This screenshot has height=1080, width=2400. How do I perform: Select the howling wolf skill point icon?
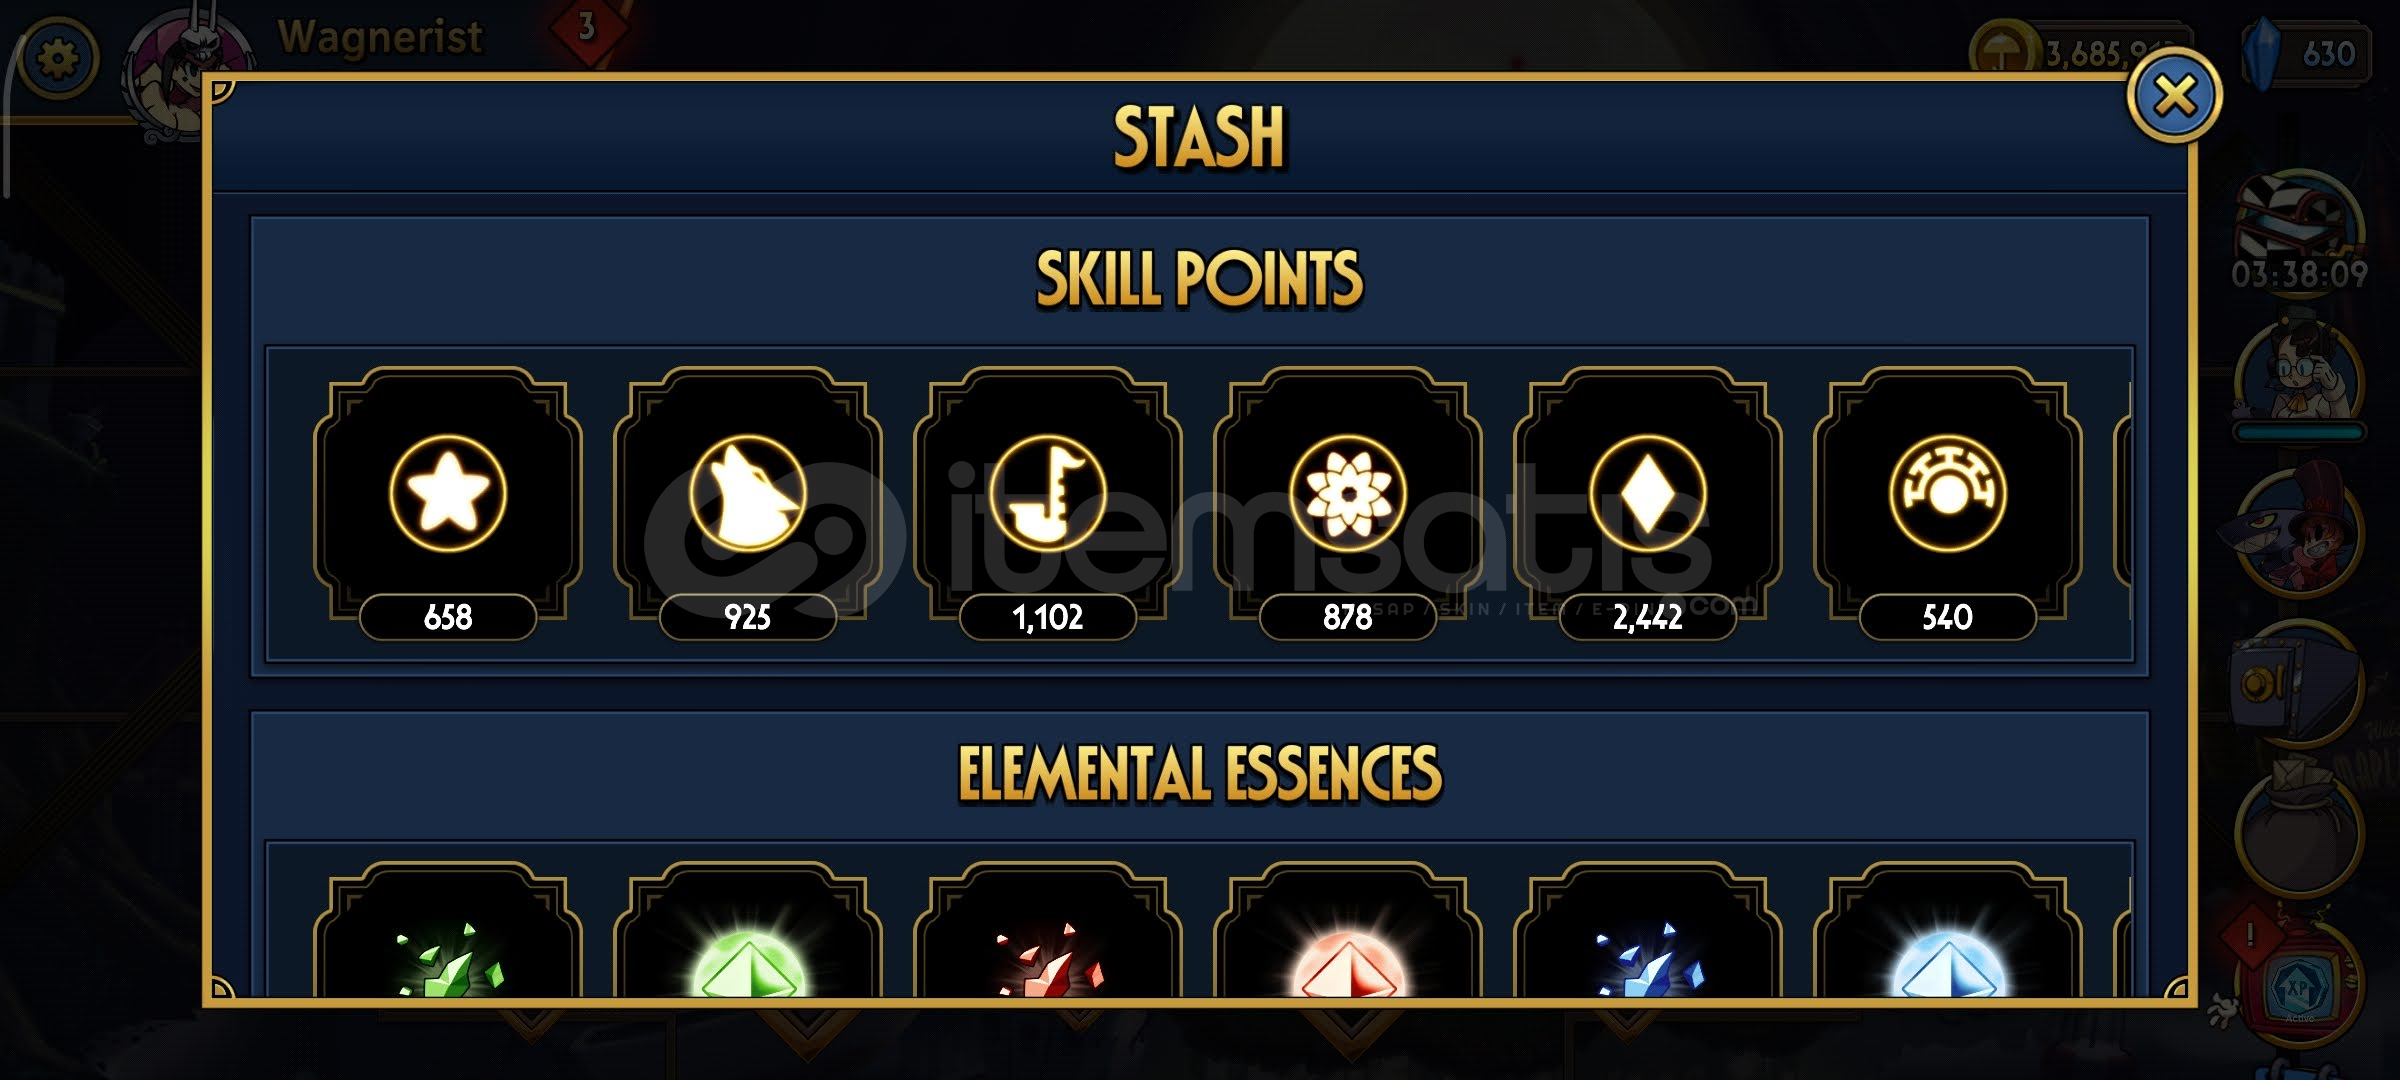pos(747,493)
